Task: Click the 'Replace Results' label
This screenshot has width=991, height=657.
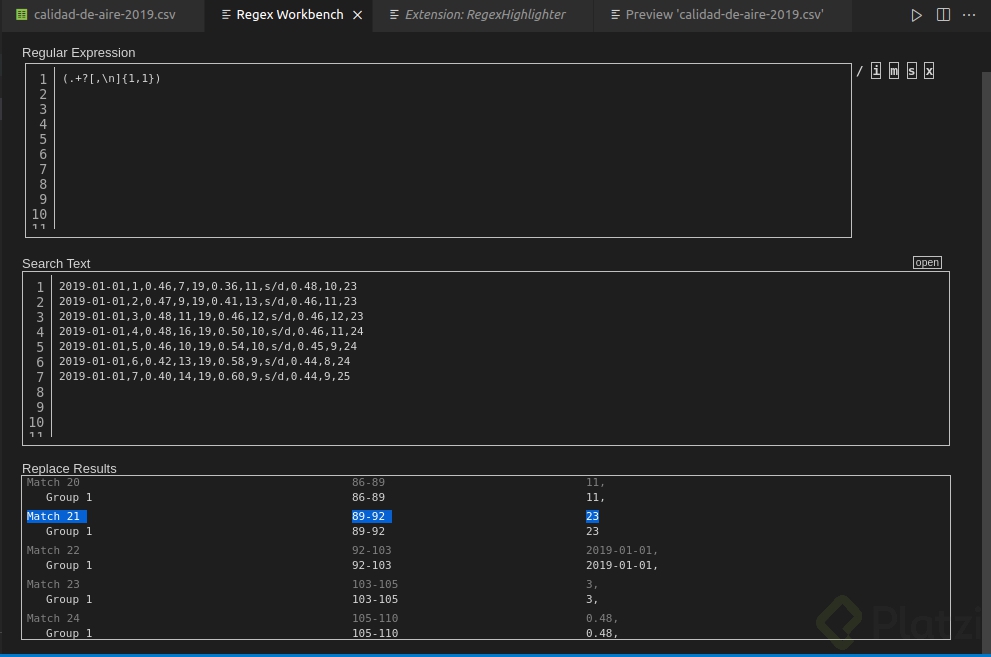Action: (x=70, y=469)
